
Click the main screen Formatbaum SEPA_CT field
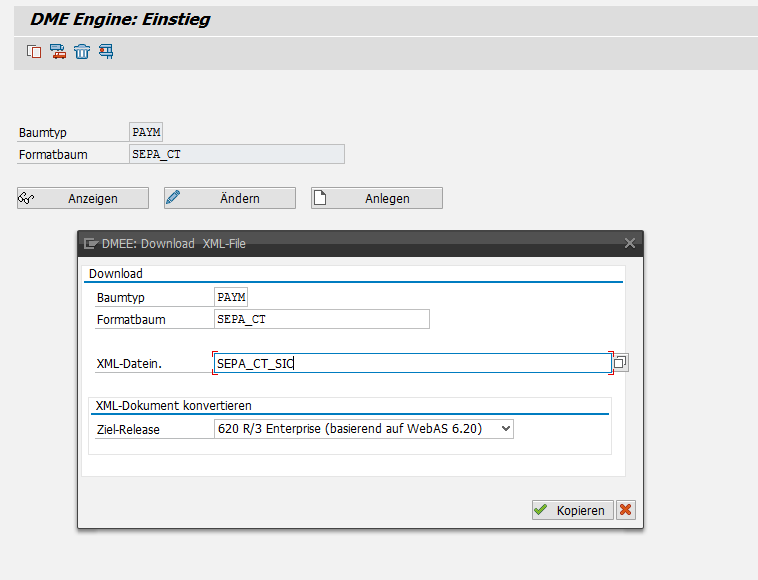(x=237, y=154)
